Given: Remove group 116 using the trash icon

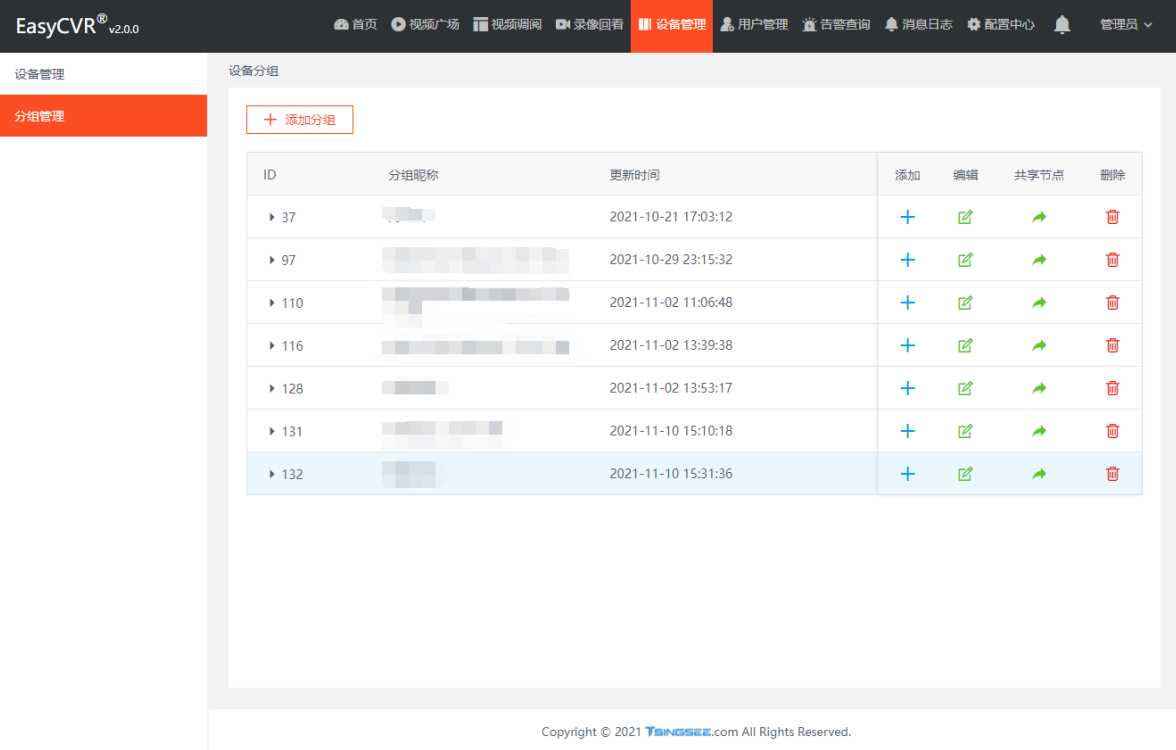Looking at the screenshot, I should point(1112,346).
